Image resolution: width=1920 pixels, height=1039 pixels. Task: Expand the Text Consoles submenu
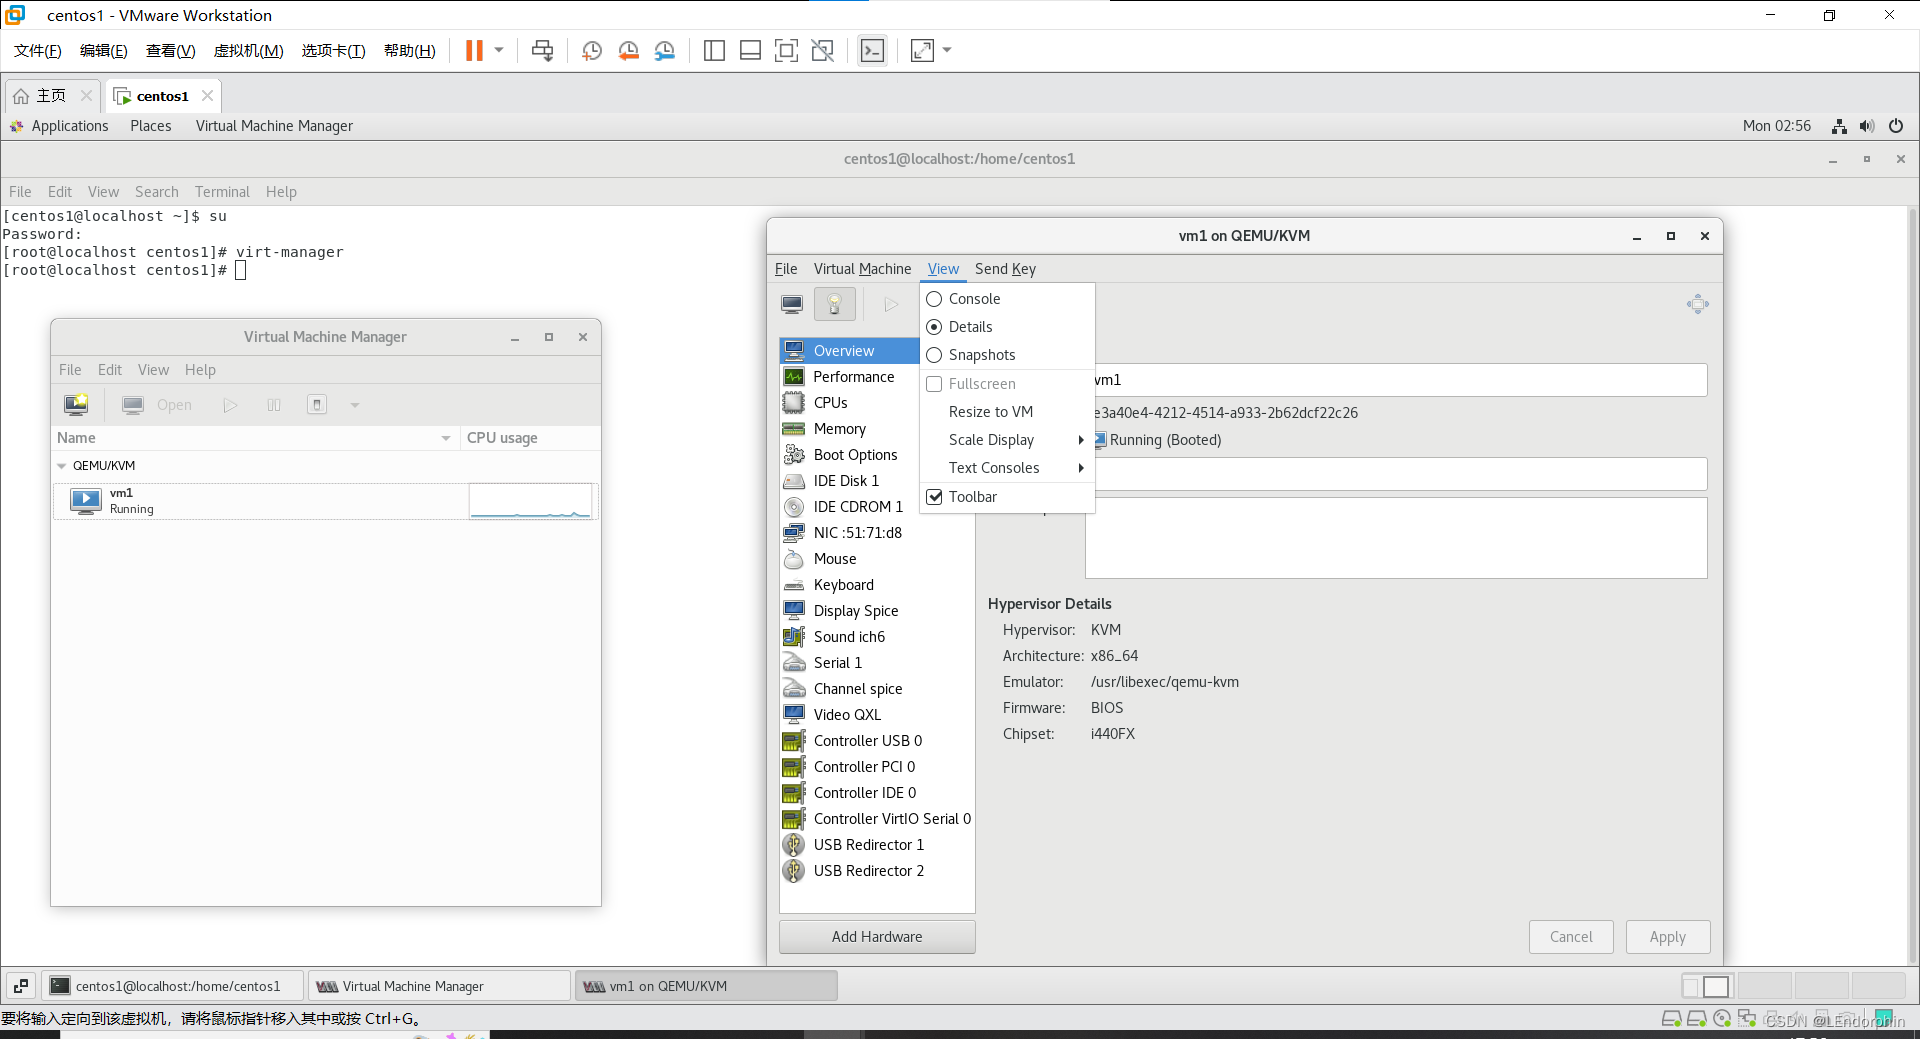(x=1007, y=468)
